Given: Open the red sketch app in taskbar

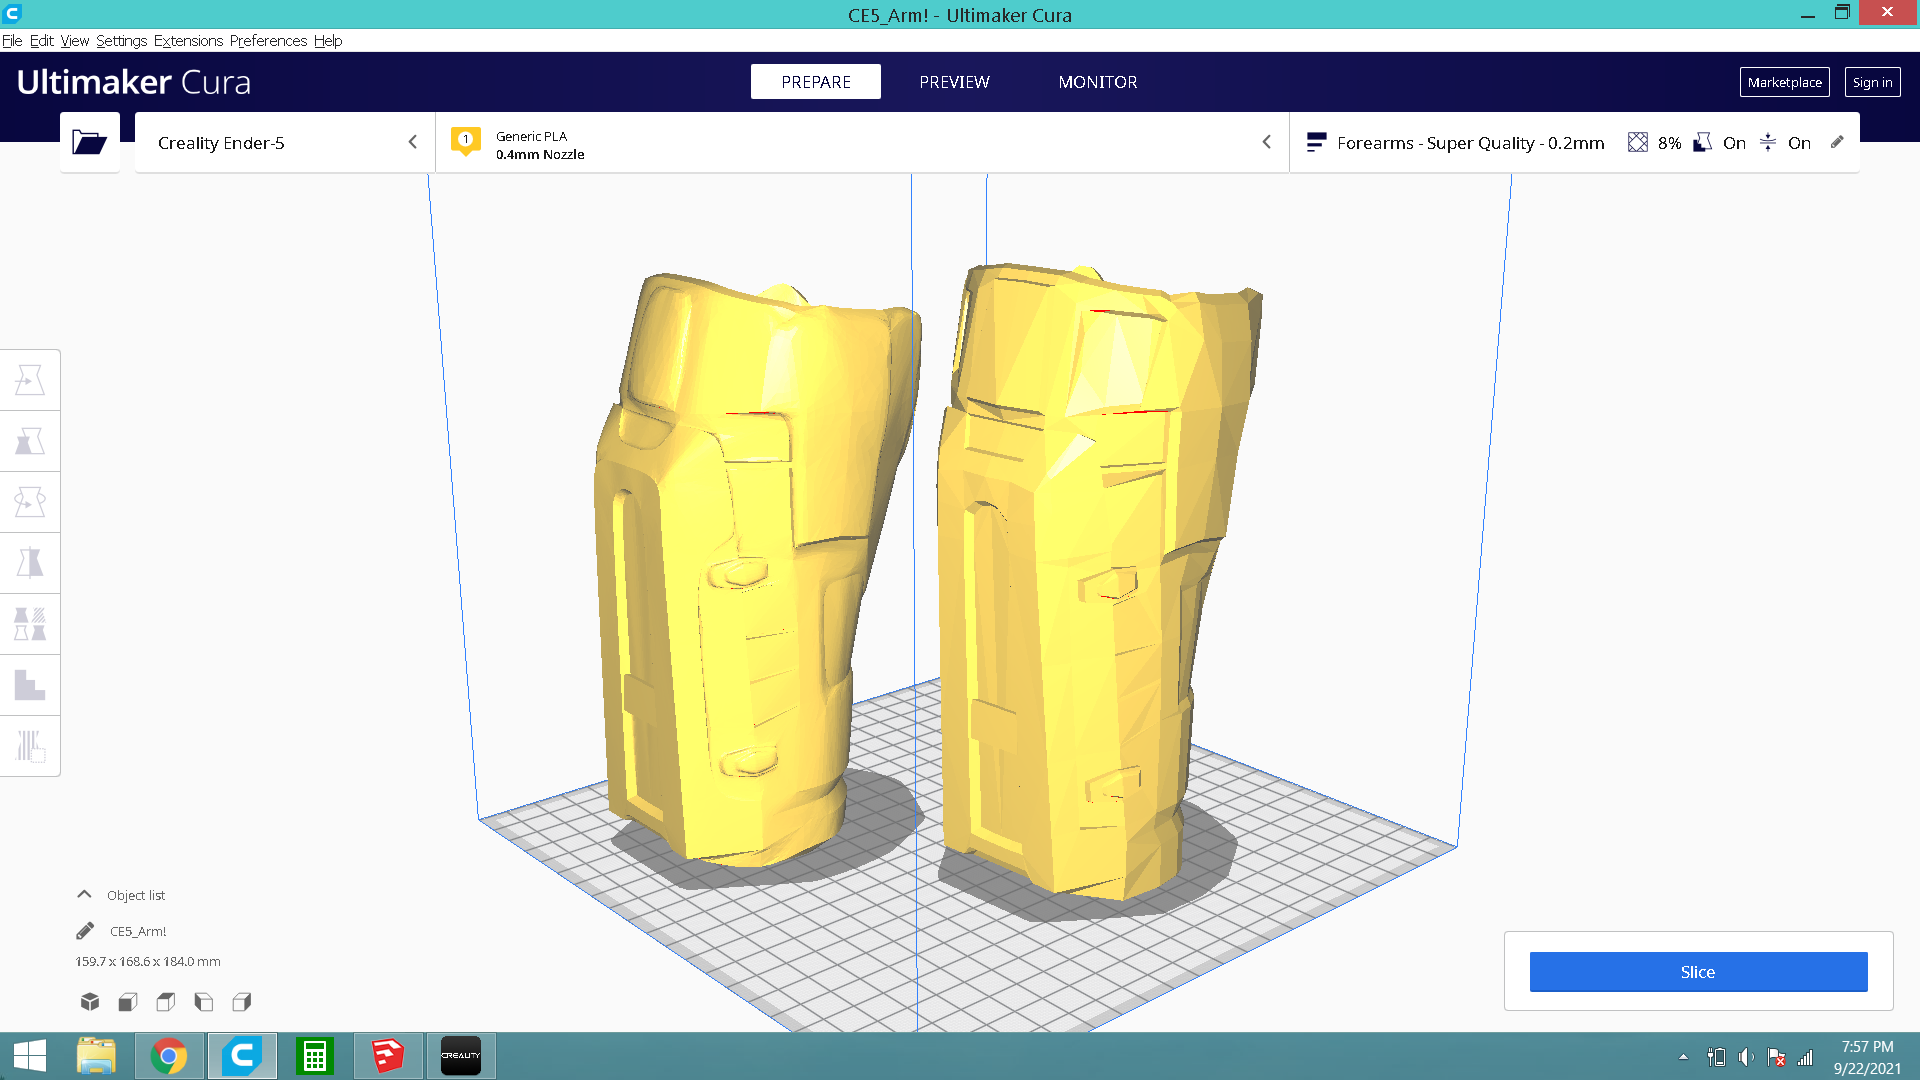Looking at the screenshot, I should [x=388, y=1056].
